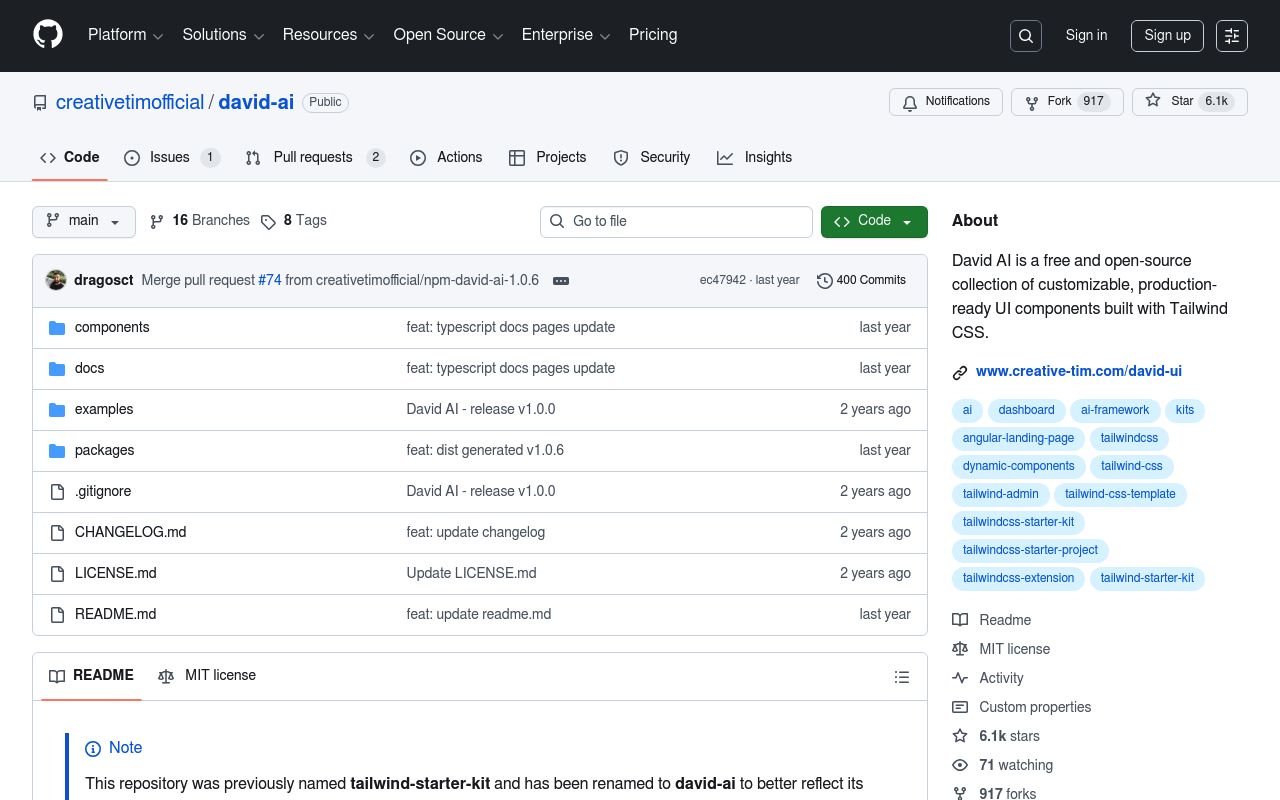This screenshot has width=1280, height=800.
Task: Click the Sign up button
Action: pyautogui.click(x=1167, y=36)
